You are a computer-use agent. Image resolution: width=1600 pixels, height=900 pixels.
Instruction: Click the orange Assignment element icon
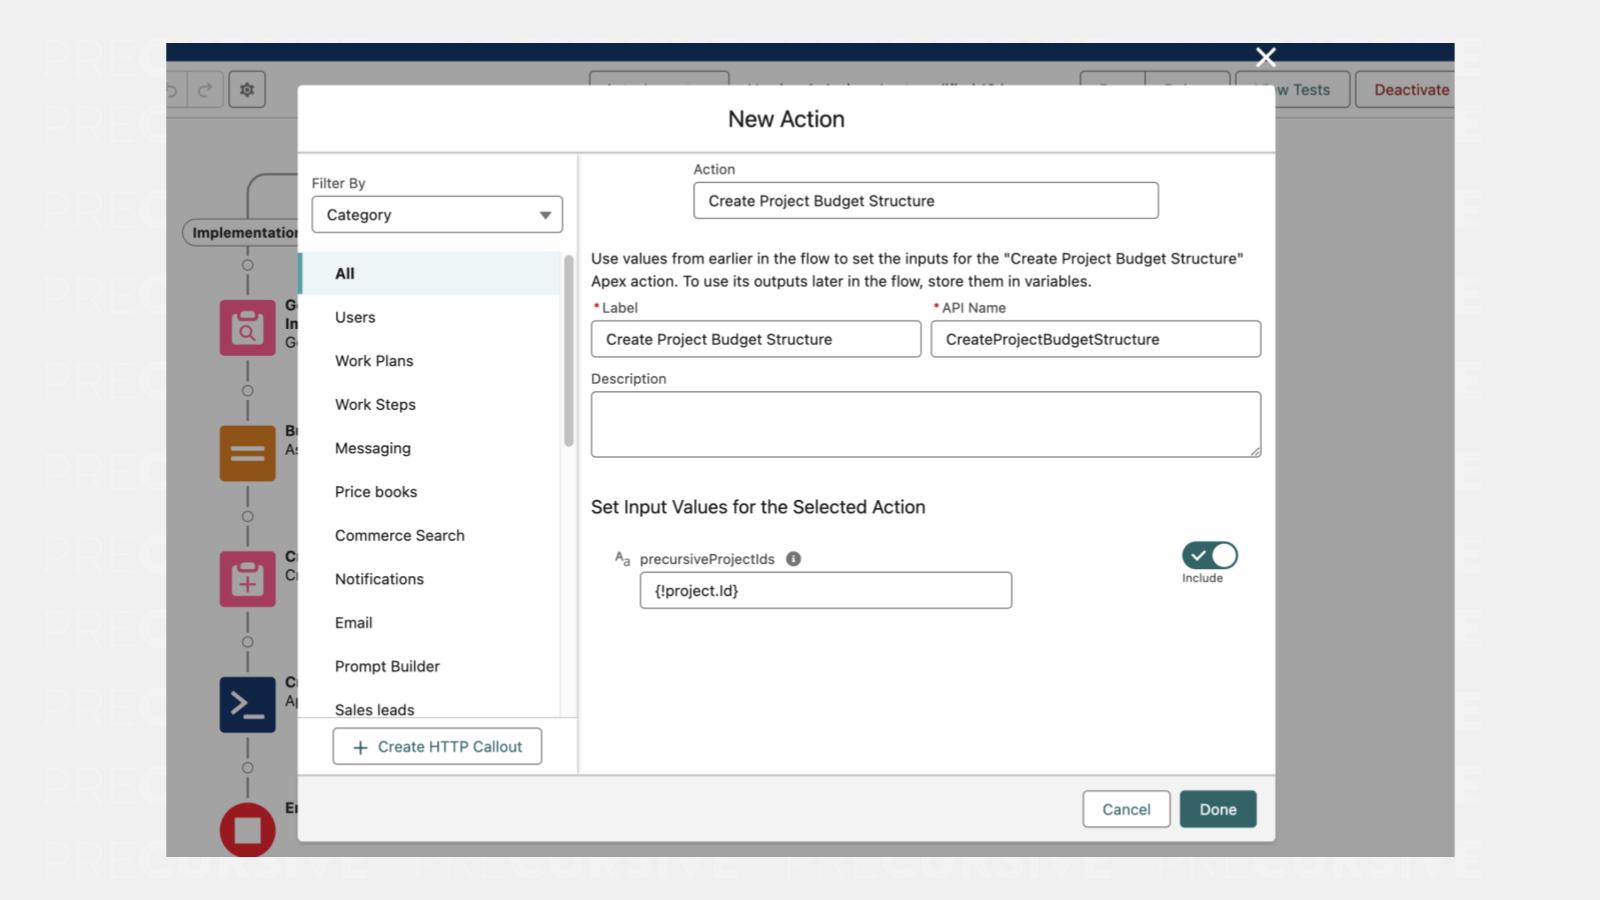click(247, 453)
